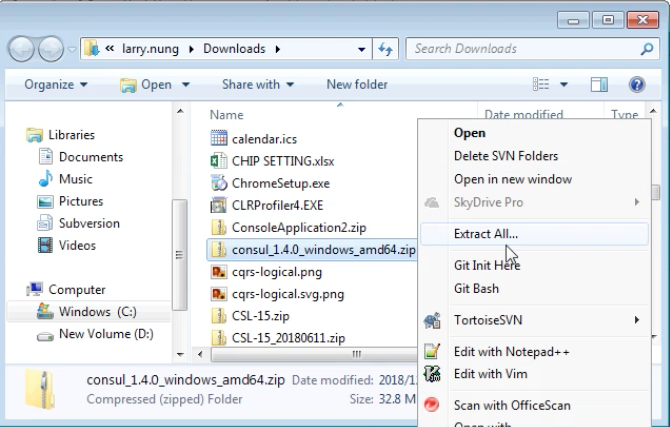
Task: Click the Forward navigation arrow button
Action: [x=51, y=49]
